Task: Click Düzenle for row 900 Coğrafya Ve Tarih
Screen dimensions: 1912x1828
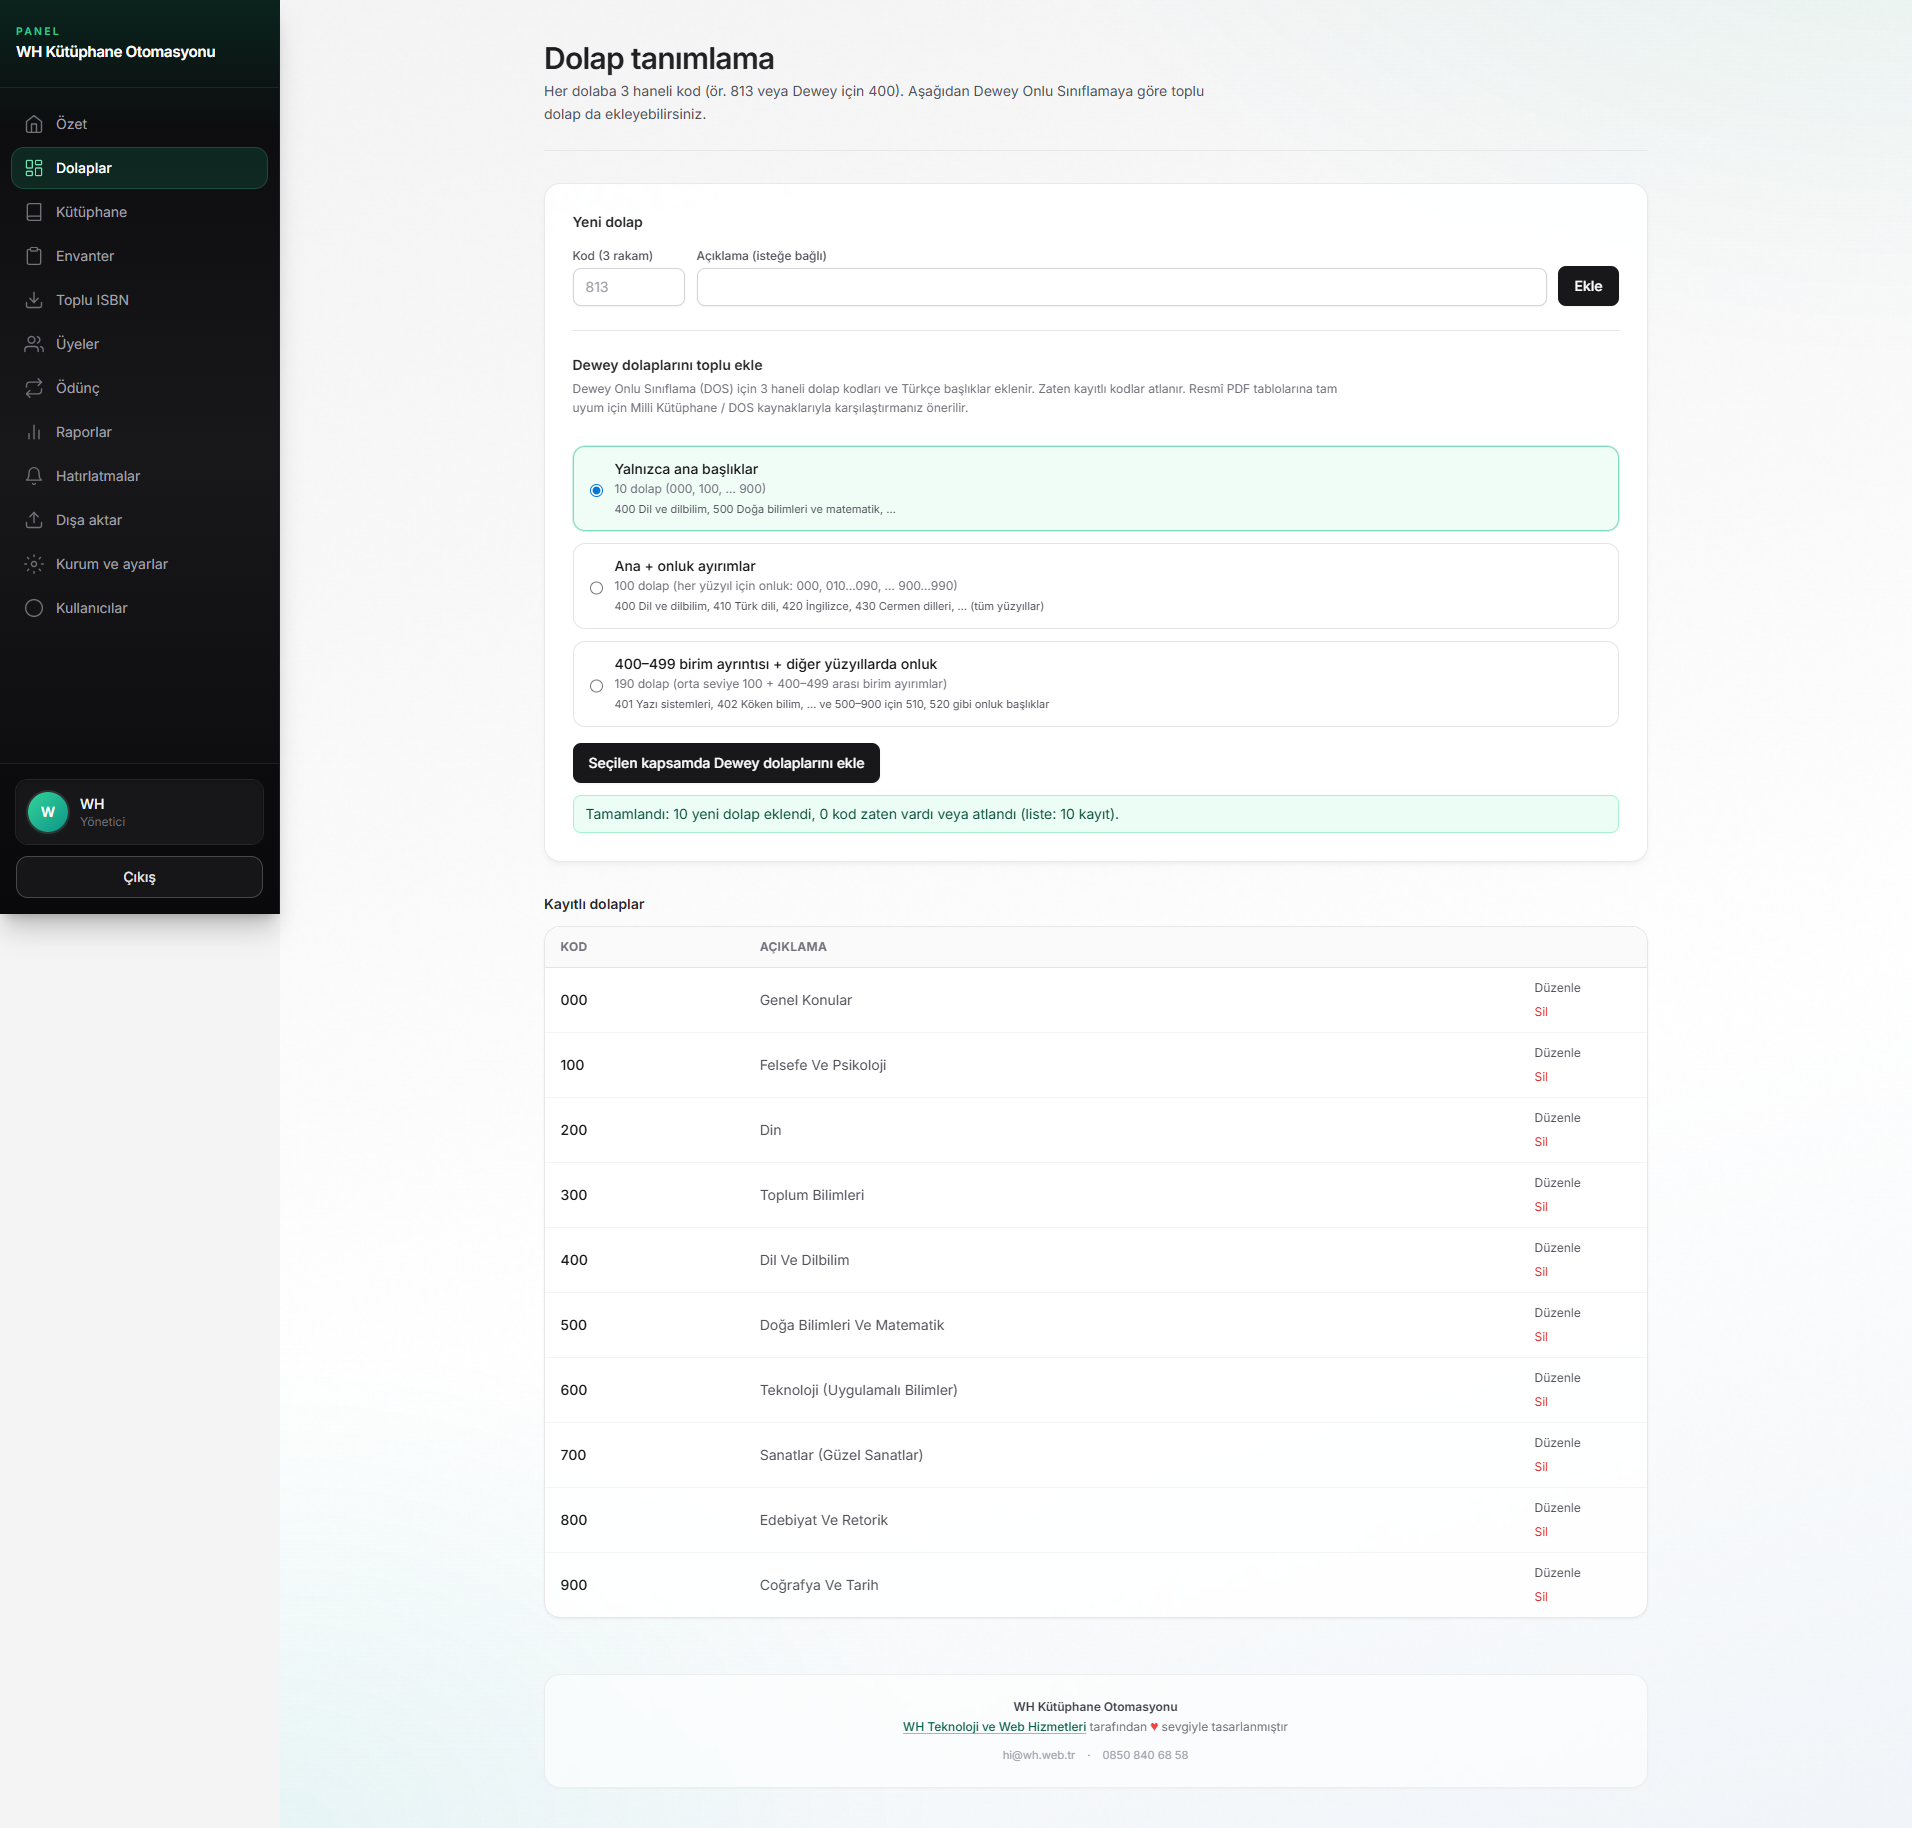Action: coord(1557,1573)
